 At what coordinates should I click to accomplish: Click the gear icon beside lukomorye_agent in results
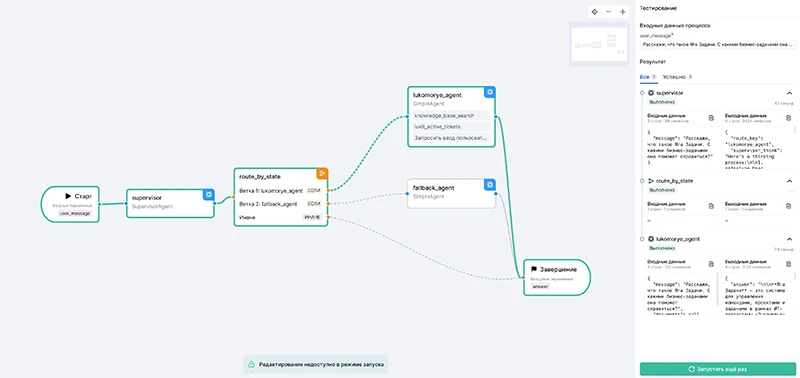tap(651, 239)
